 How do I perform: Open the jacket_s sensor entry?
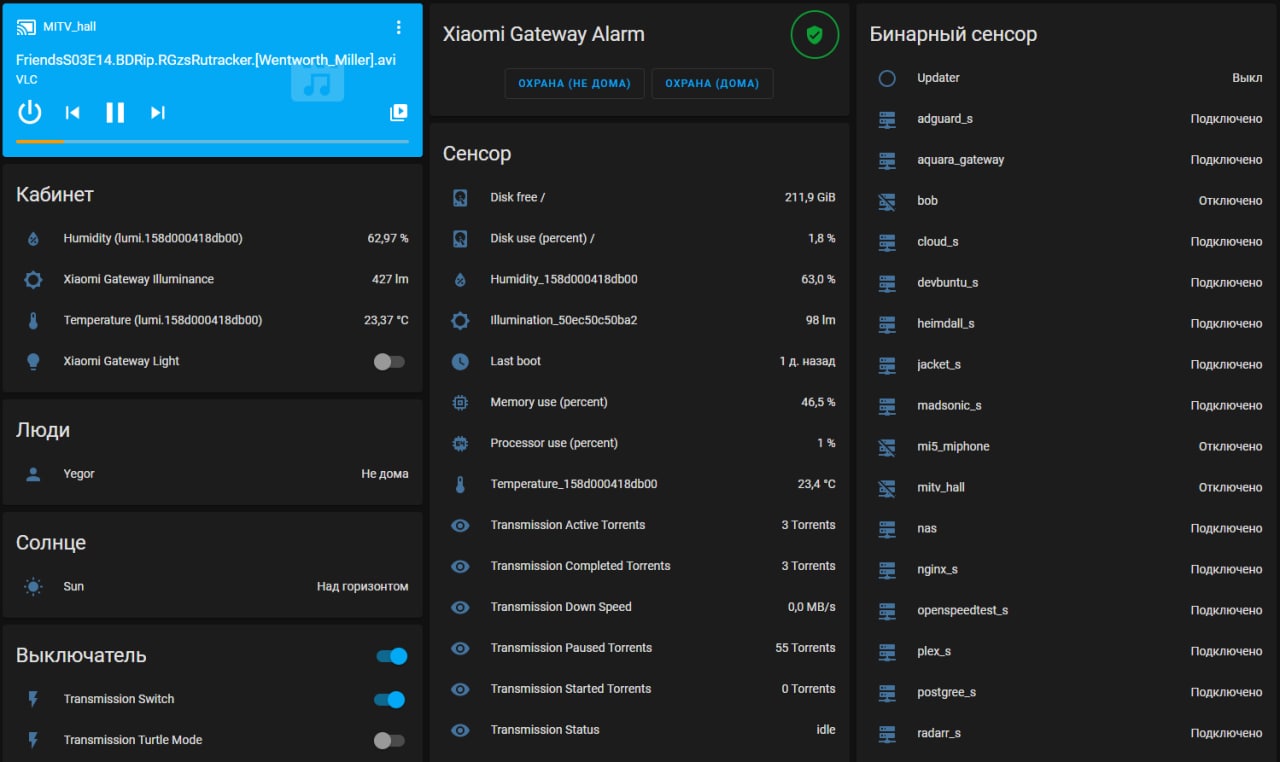pyautogui.click(x=1066, y=365)
